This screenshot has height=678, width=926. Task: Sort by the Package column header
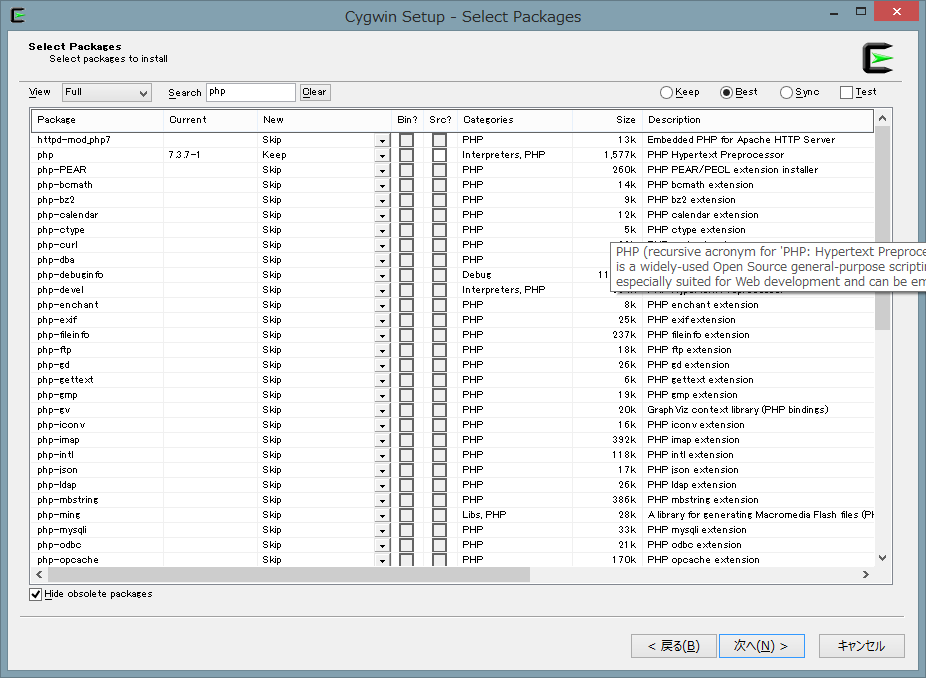[97, 120]
